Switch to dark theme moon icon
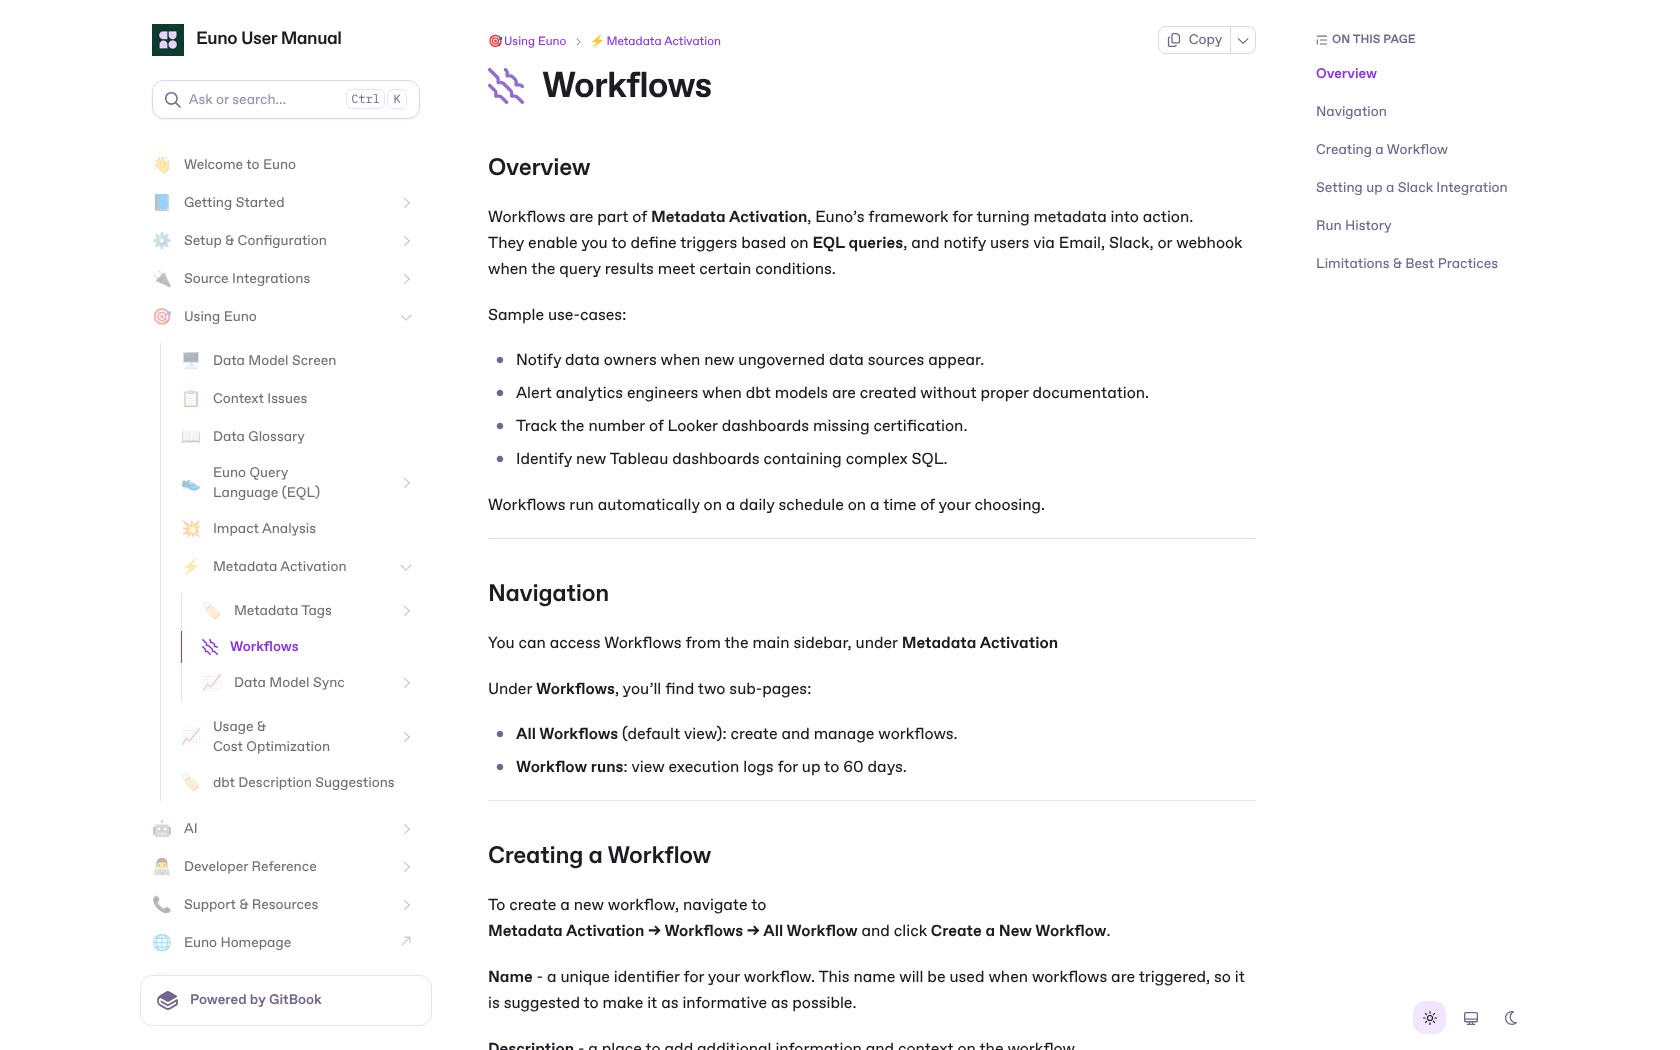The height and width of the screenshot is (1050, 1680). click(1511, 1018)
